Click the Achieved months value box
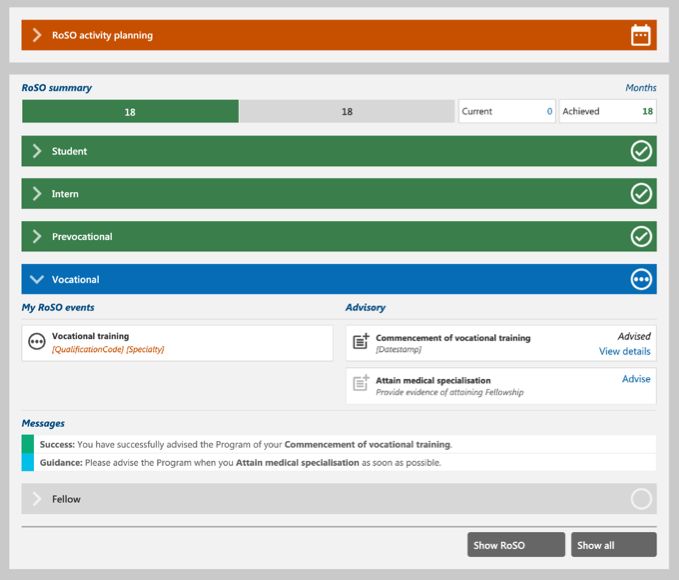Viewport: 679px width, 580px height. 608,112
